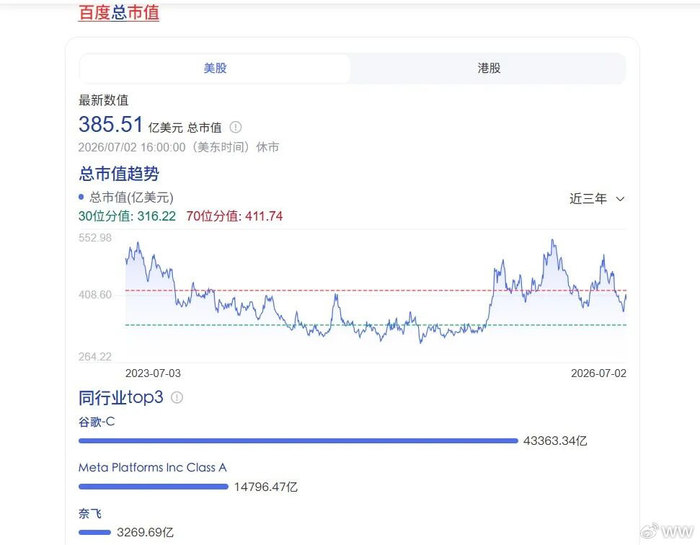This screenshot has height=545, width=700.
Task: Click the 43363.34亿 value
Action: coord(555,441)
